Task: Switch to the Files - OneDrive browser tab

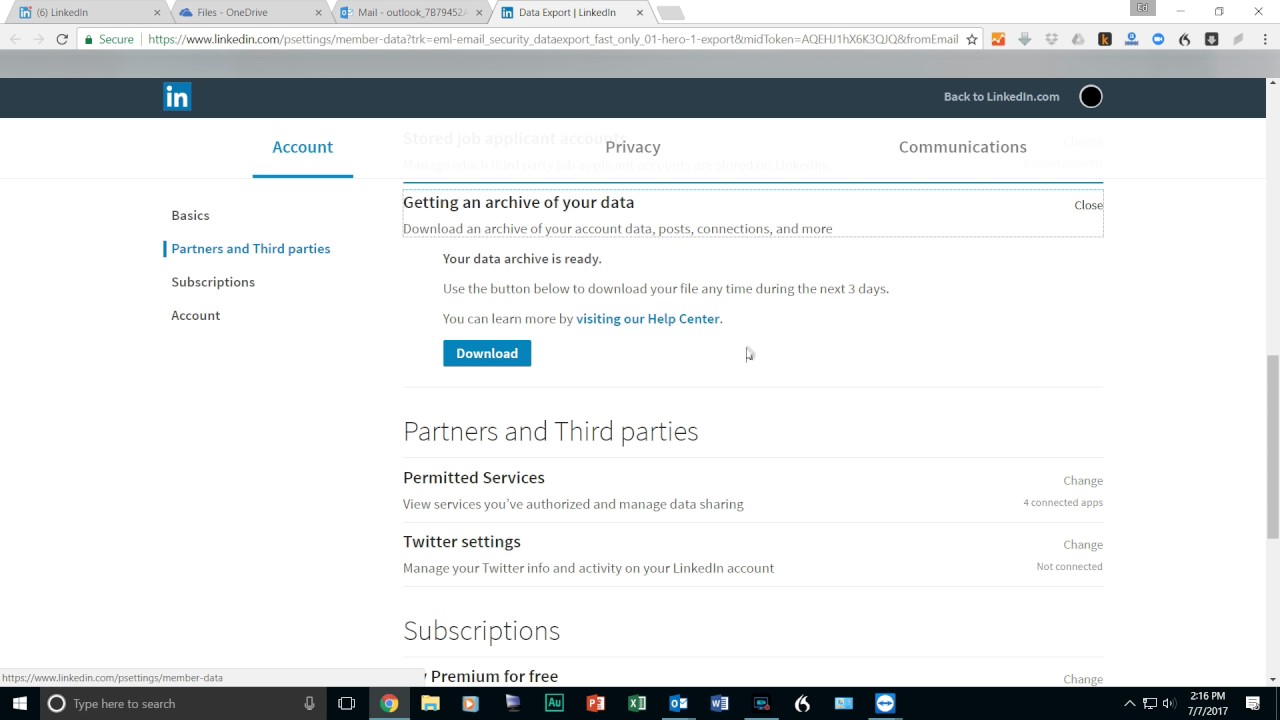Action: point(250,12)
